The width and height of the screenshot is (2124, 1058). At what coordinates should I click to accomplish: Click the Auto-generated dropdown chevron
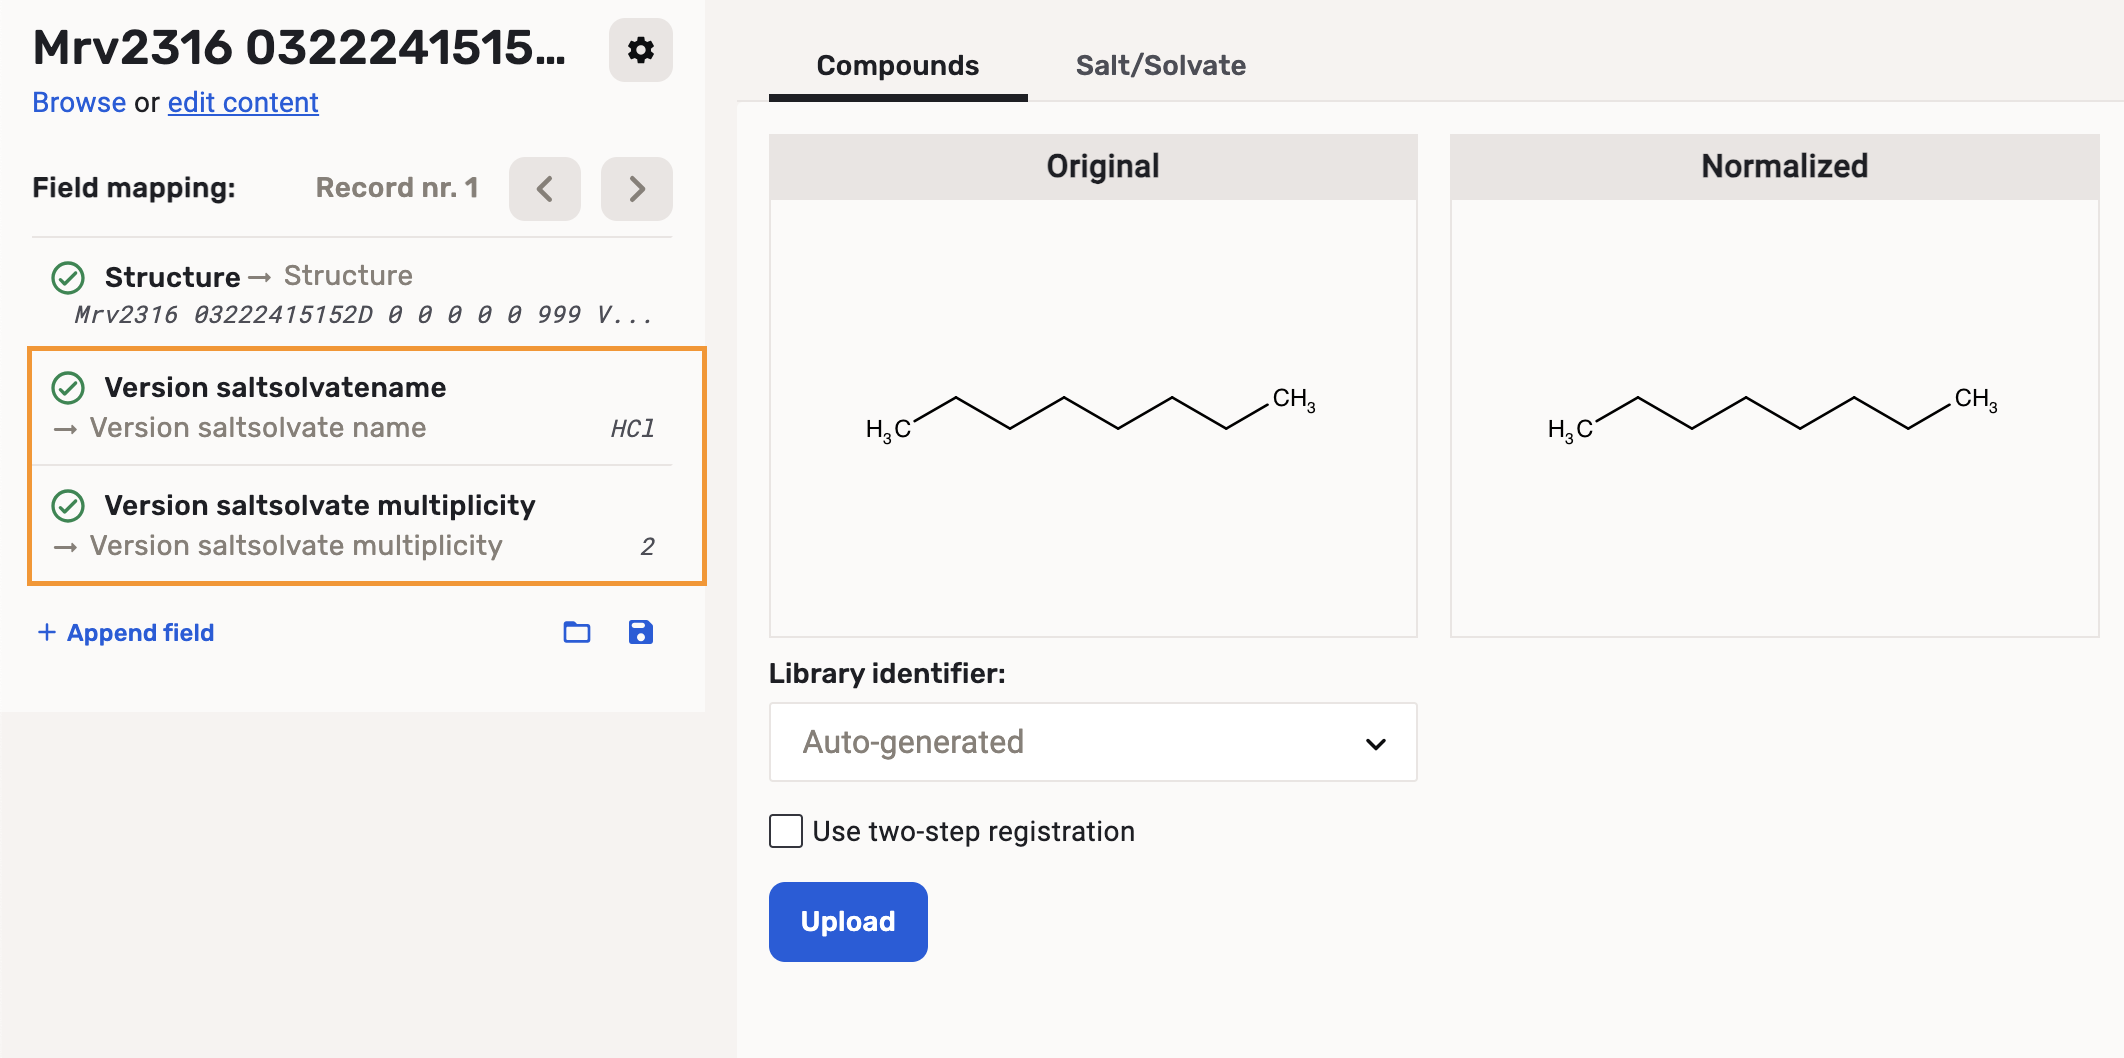tap(1376, 743)
